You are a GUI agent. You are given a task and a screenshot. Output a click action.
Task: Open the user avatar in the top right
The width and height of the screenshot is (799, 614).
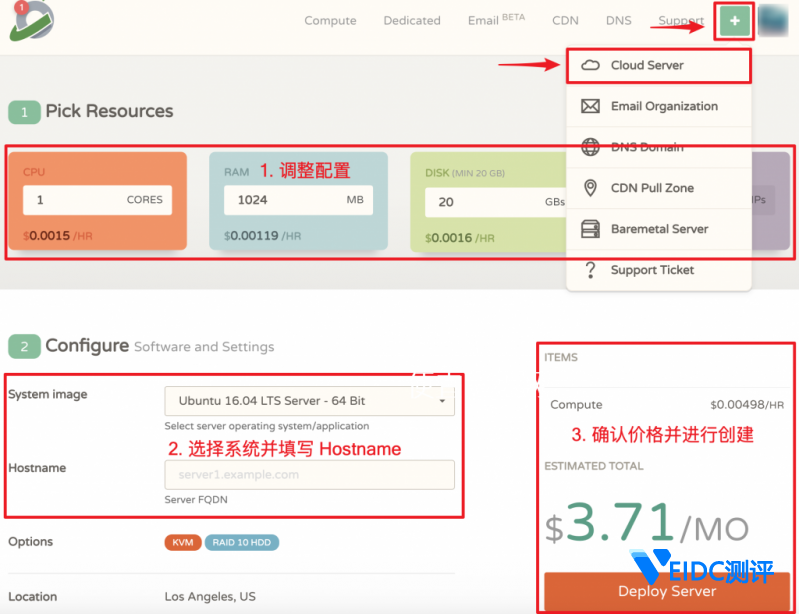pos(773,21)
